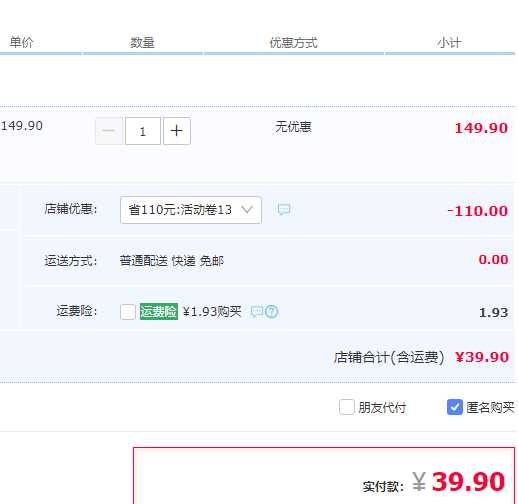Enable the 朋友代付 checkbox

point(347,407)
